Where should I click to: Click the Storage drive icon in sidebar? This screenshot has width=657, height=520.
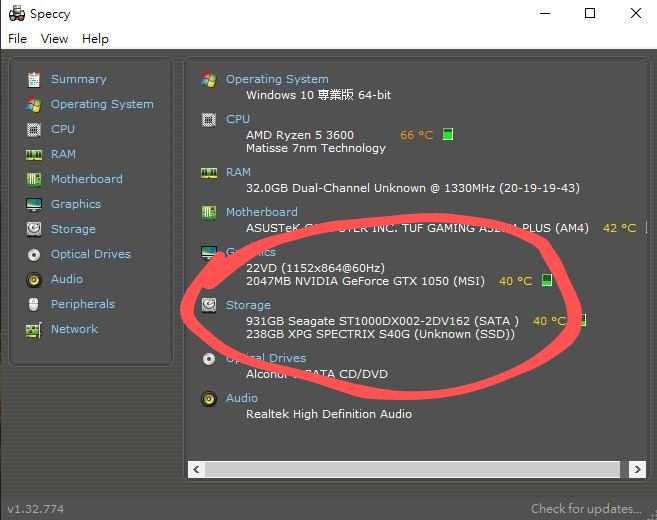coord(34,229)
